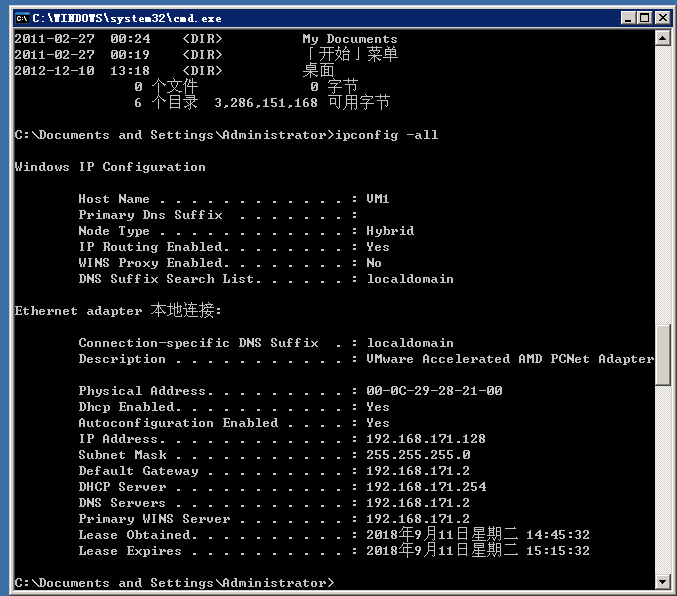Click the Primary Dns Suffix label

(150, 215)
